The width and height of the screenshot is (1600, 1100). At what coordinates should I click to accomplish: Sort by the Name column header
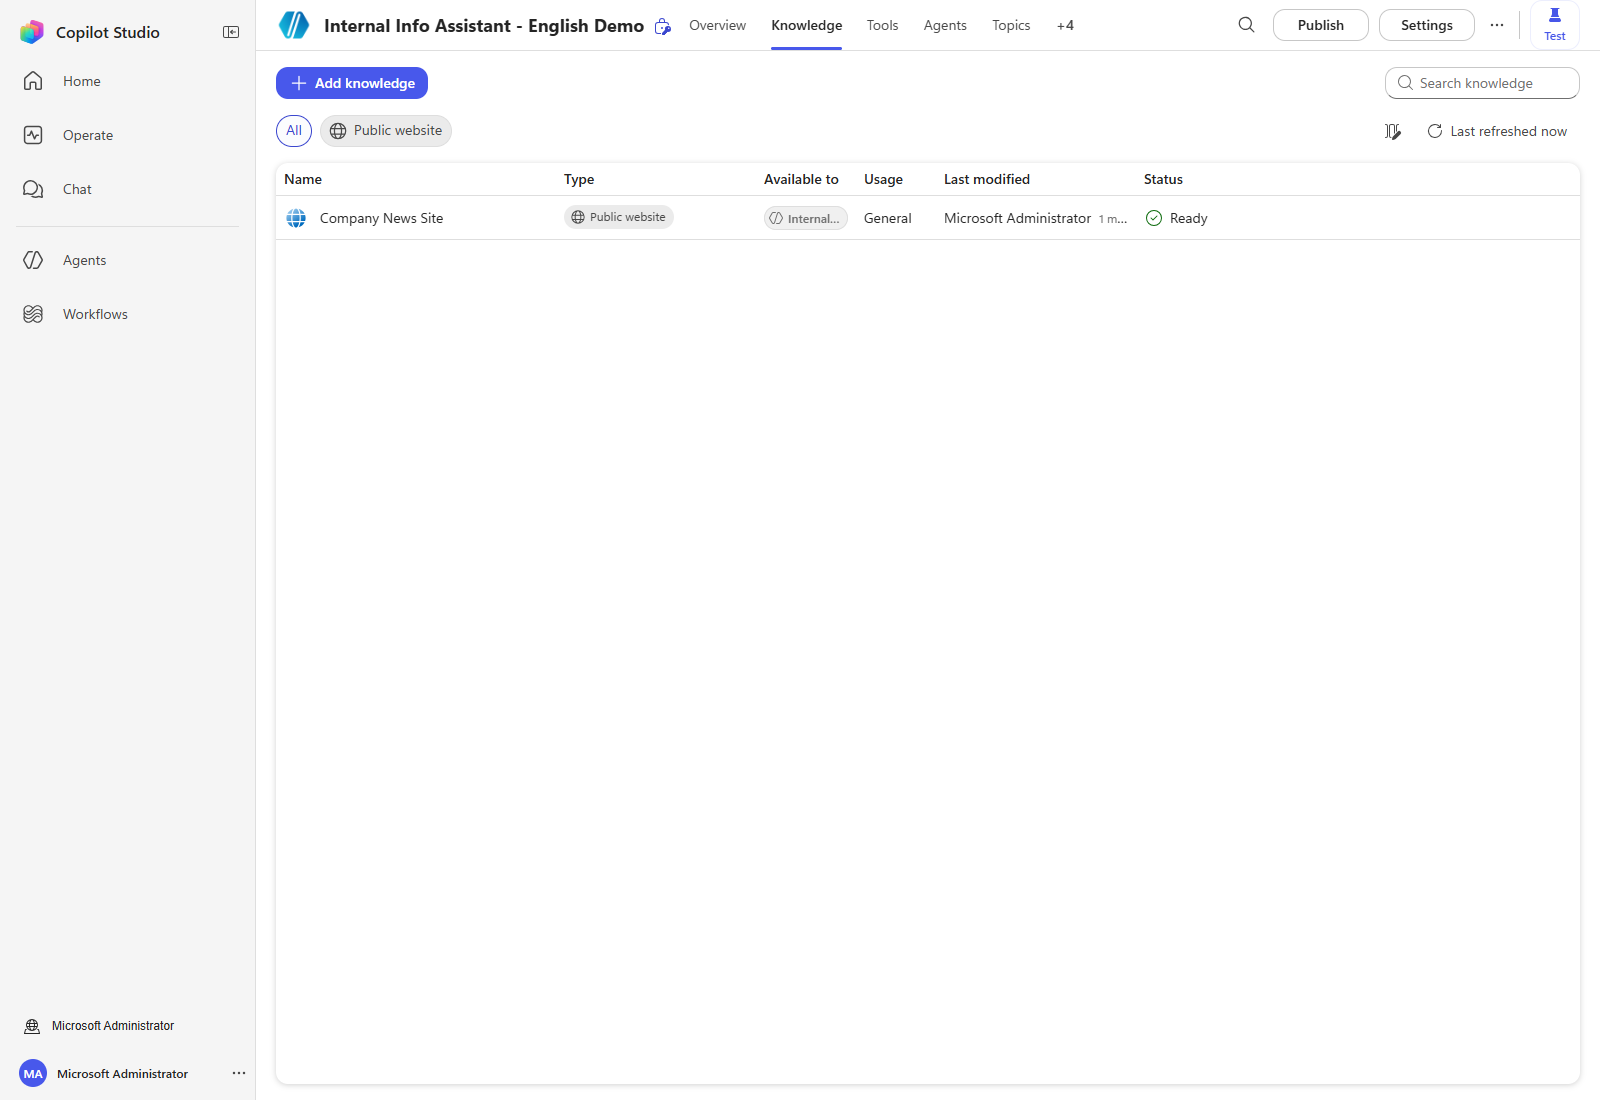click(x=303, y=179)
